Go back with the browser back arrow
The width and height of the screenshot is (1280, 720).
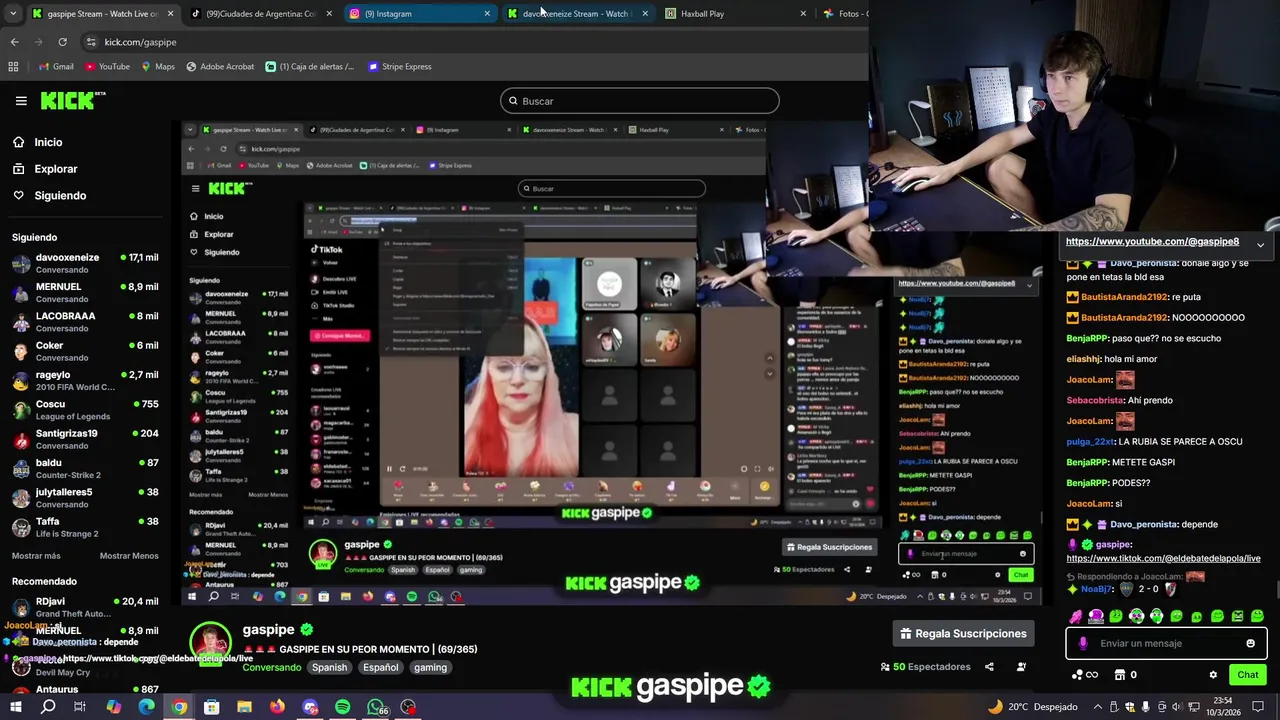pyautogui.click(x=14, y=42)
